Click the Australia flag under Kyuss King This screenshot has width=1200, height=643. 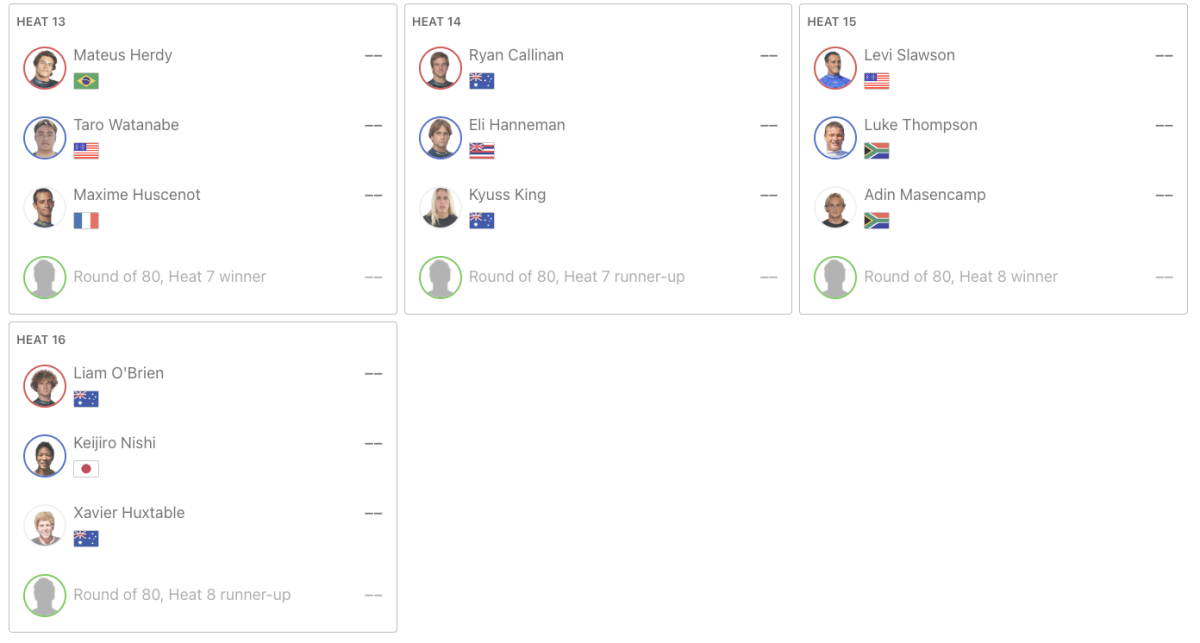click(x=482, y=221)
